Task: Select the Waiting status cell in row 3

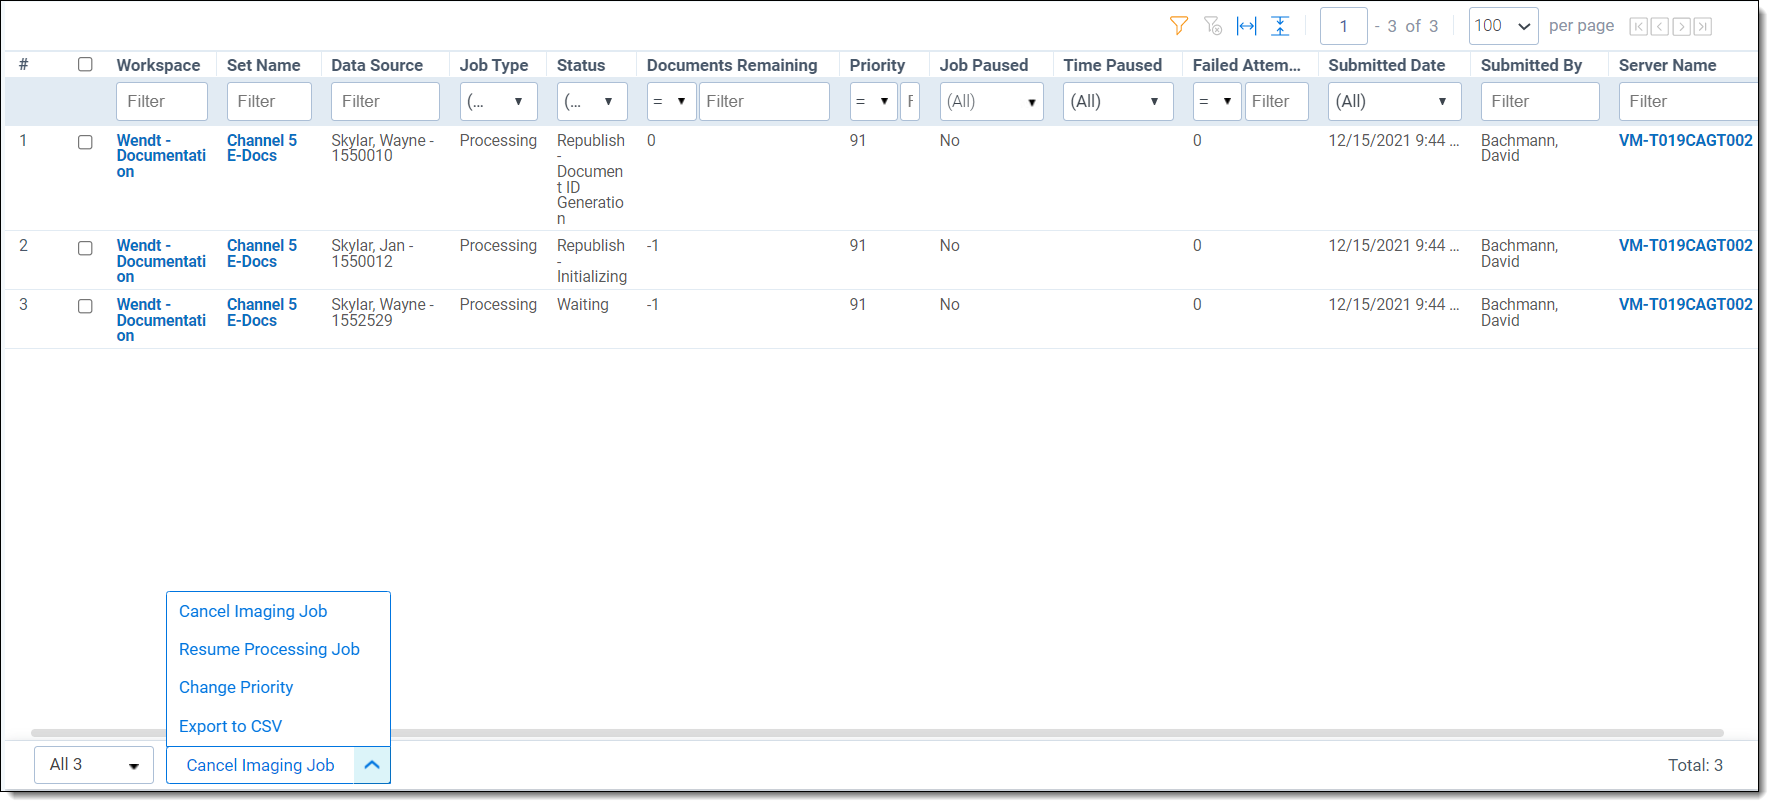Action: [x=583, y=304]
